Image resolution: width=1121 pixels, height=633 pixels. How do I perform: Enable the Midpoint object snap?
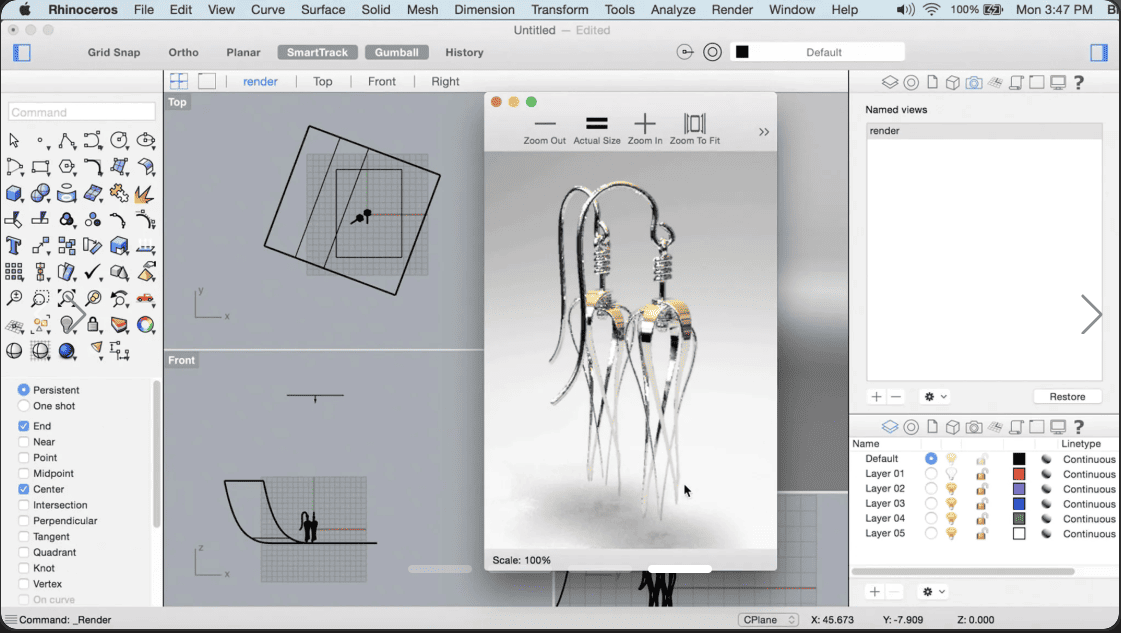pyautogui.click(x=24, y=473)
